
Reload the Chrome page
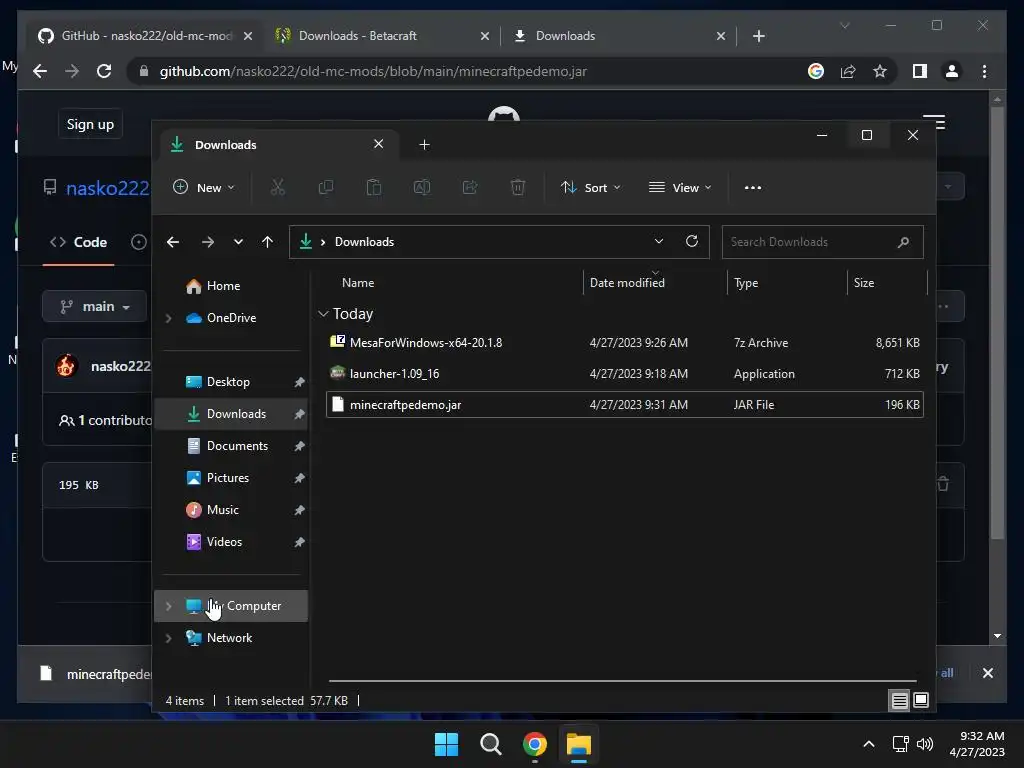point(104,71)
